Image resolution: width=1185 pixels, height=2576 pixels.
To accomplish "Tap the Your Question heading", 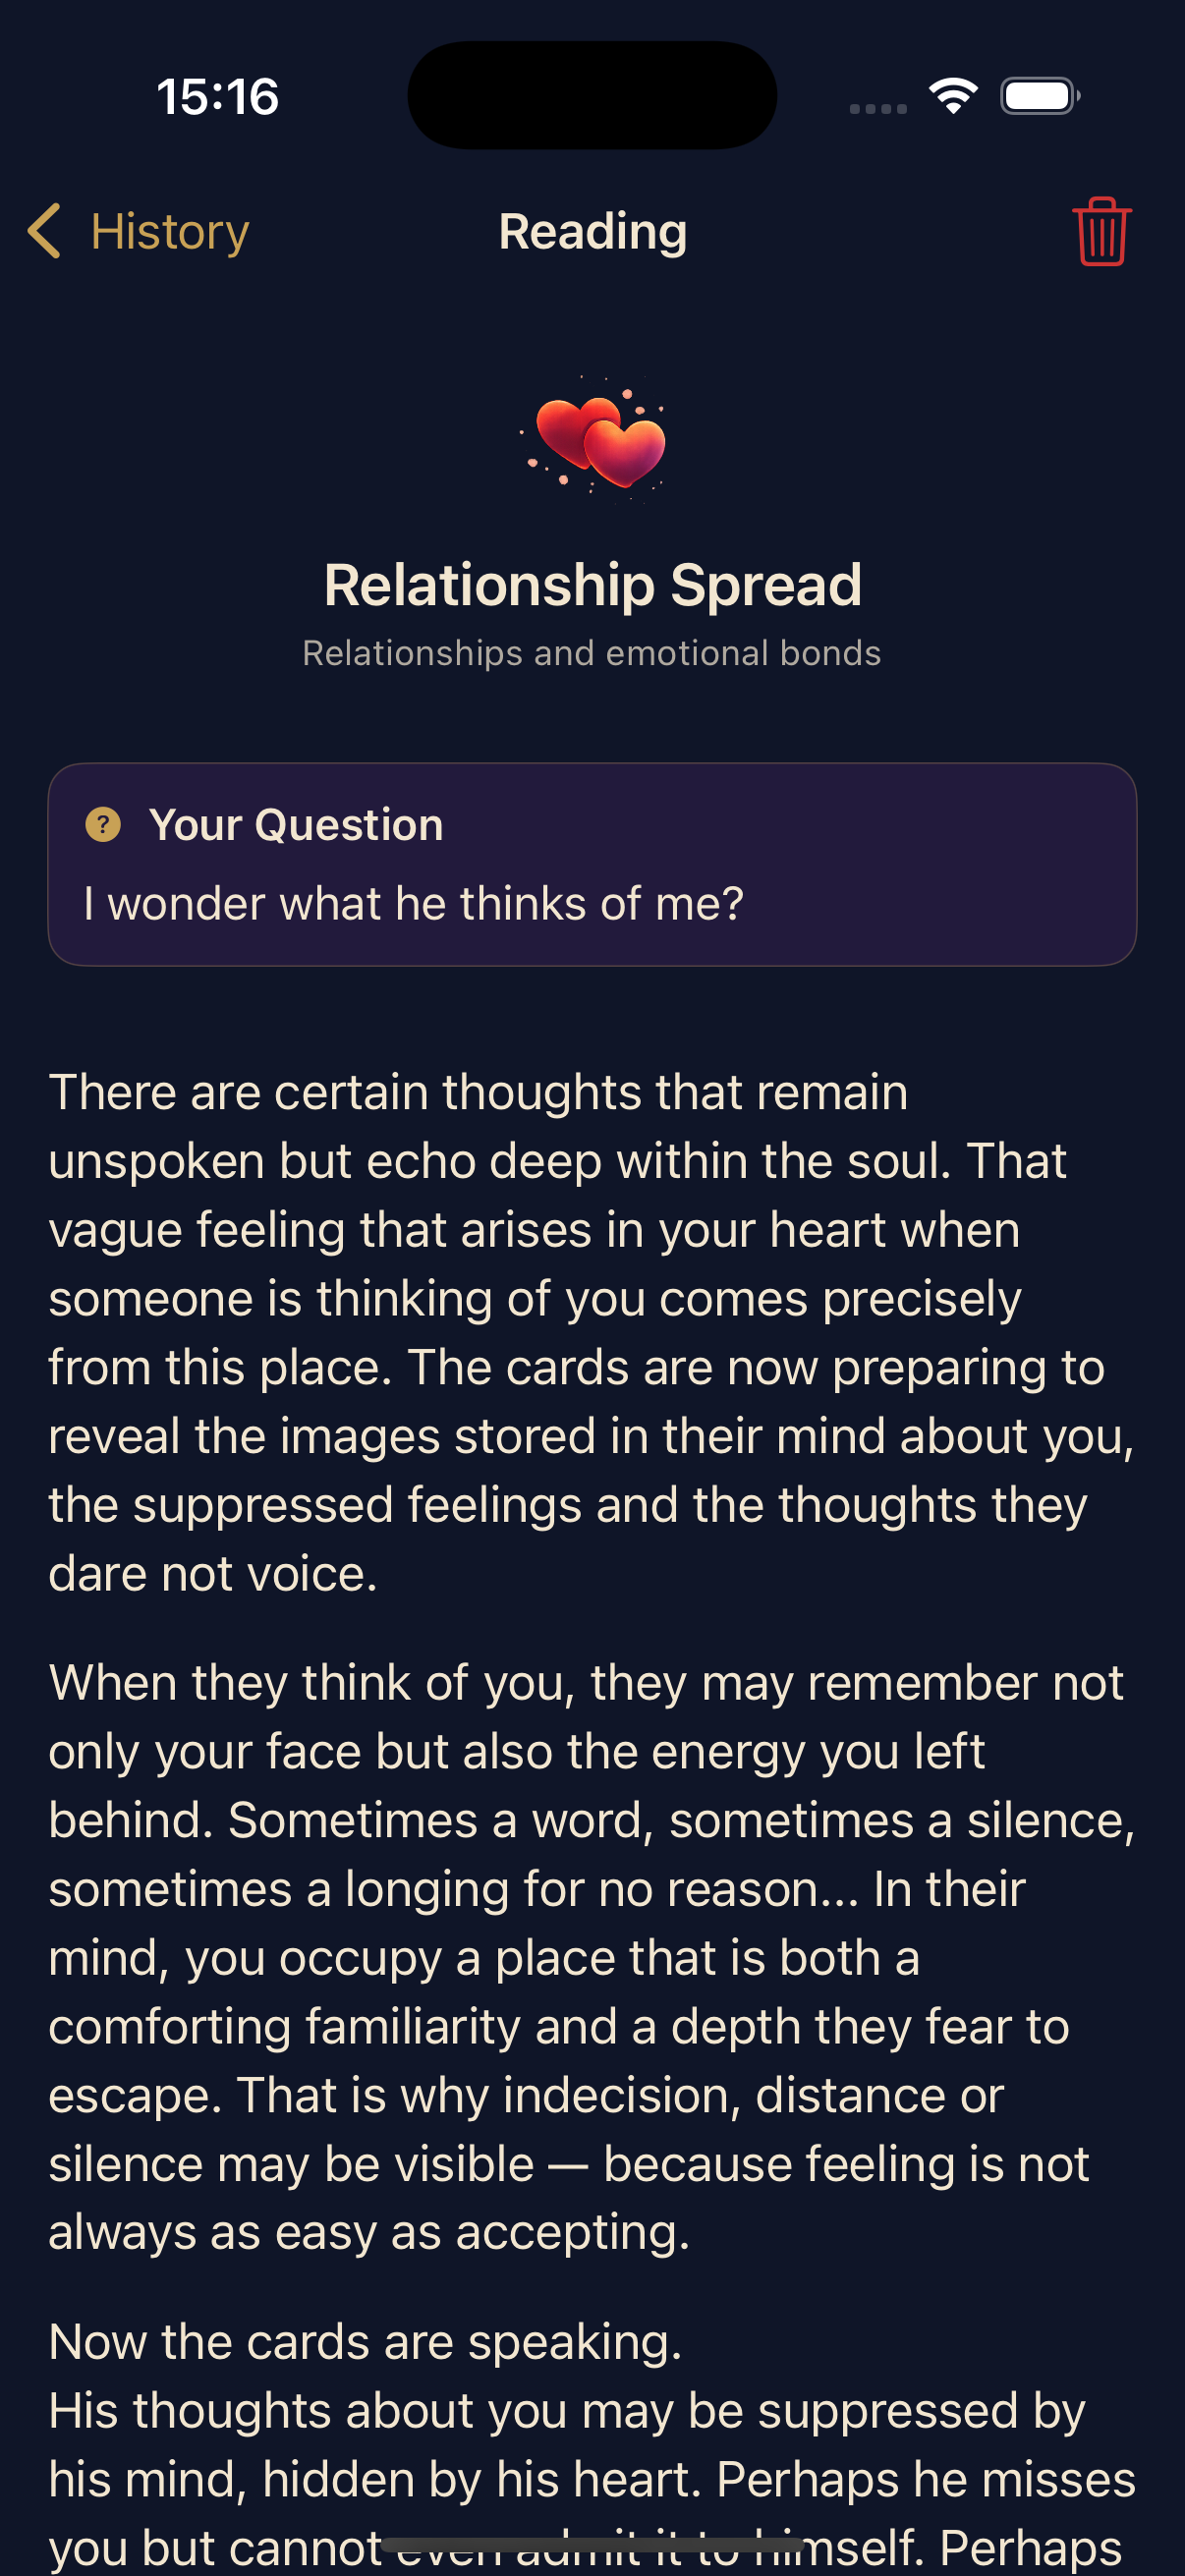I will point(295,825).
